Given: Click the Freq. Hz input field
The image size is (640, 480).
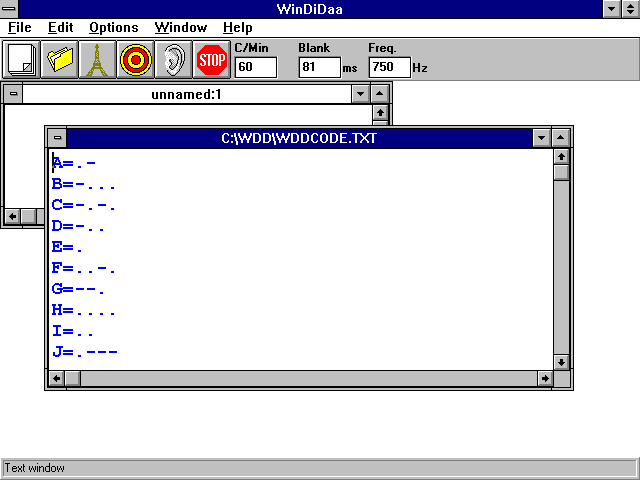Looking at the screenshot, I should [389, 67].
